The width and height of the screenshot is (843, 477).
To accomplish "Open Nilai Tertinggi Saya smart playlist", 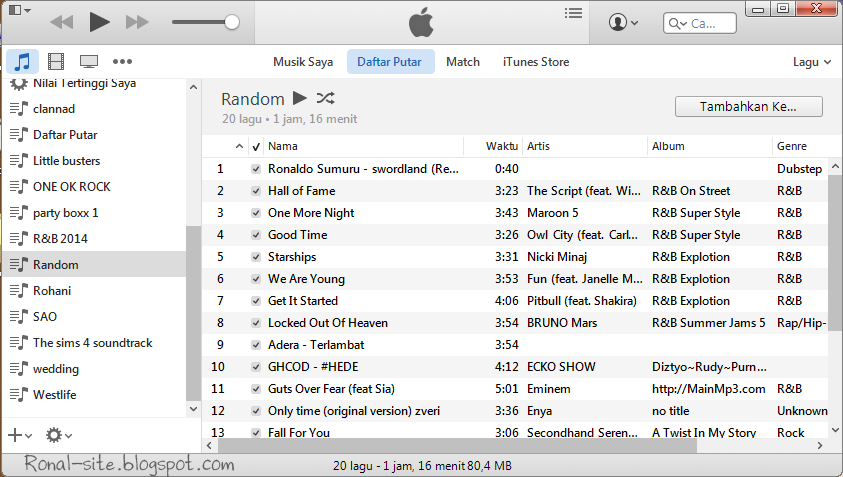I will (94, 84).
